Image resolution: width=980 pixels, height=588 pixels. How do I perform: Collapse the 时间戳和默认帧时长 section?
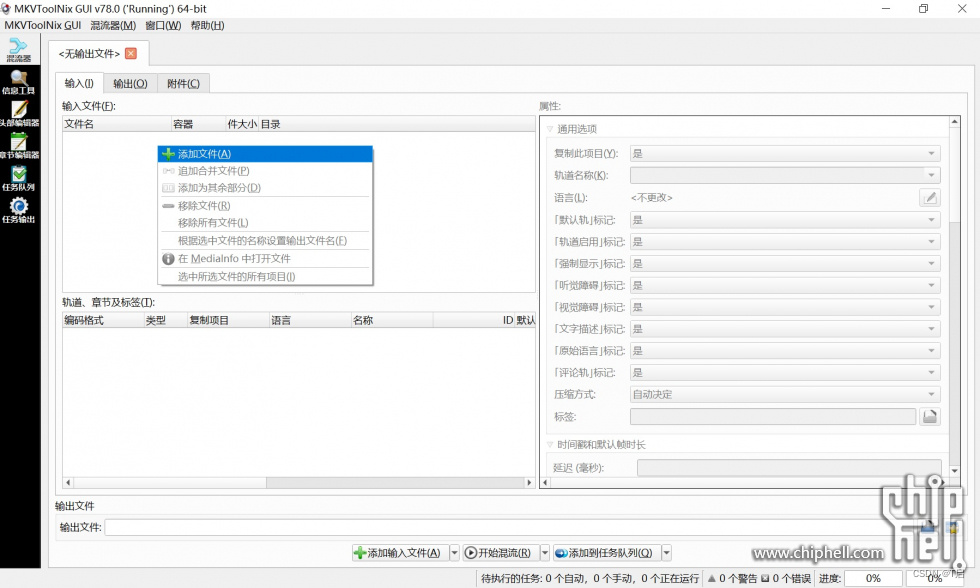(x=550, y=445)
